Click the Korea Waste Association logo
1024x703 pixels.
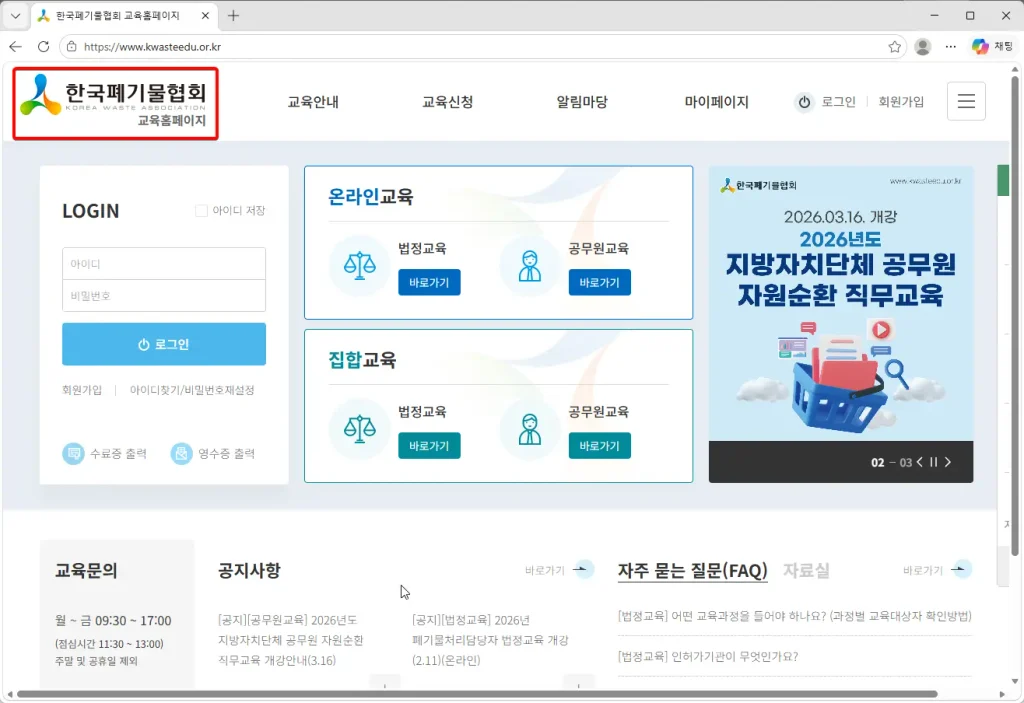click(115, 103)
